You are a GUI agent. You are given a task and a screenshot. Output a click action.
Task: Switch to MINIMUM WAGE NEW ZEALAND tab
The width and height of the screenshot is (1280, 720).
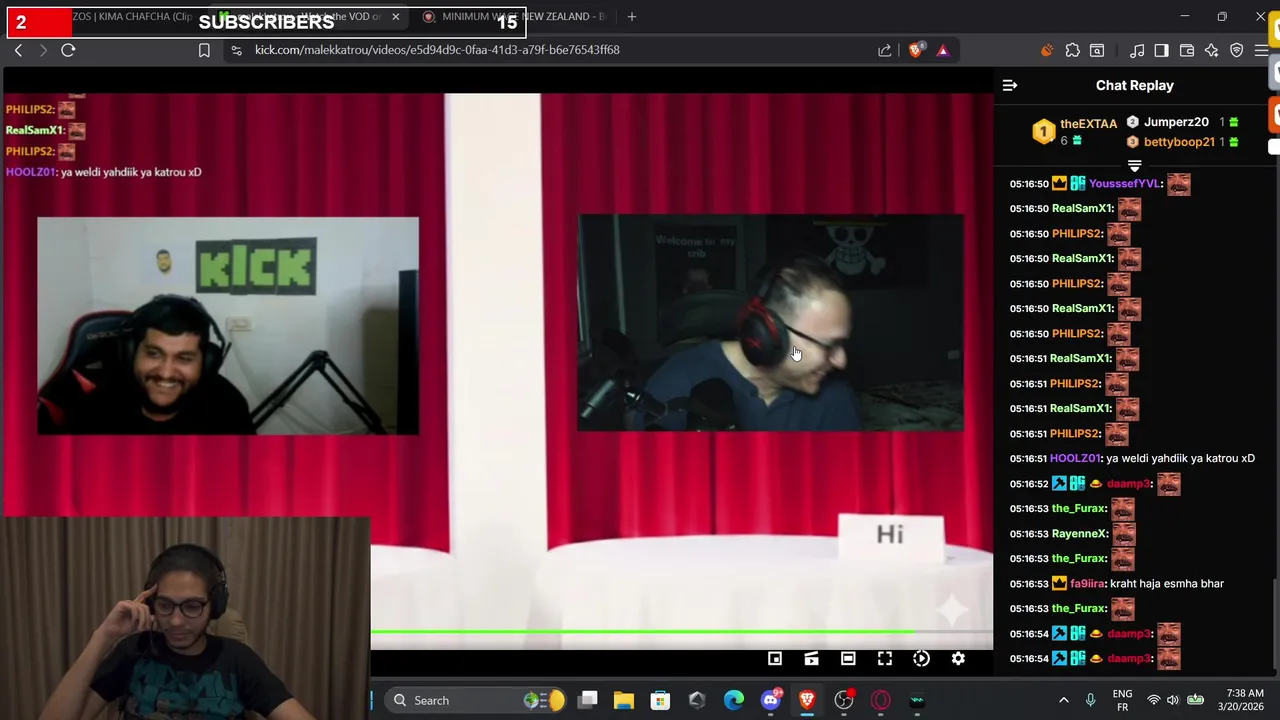(x=513, y=16)
